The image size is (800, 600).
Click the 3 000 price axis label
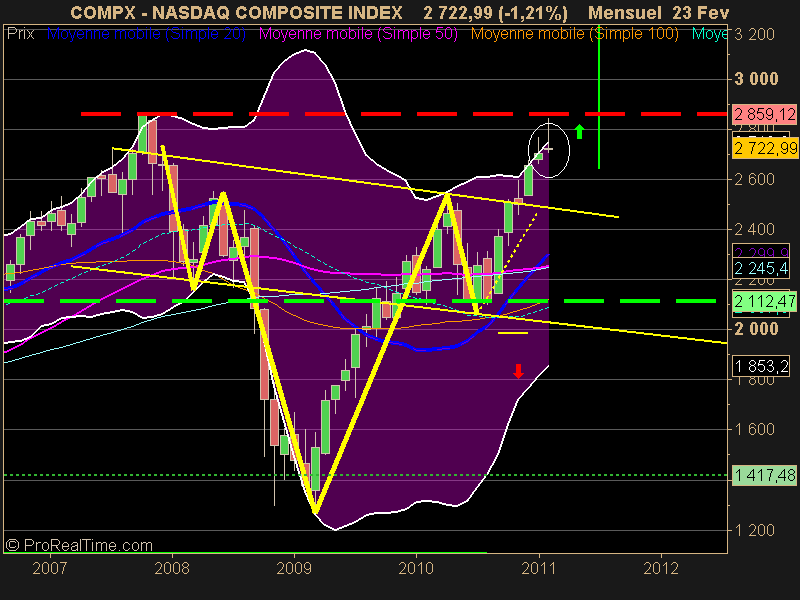click(x=757, y=79)
